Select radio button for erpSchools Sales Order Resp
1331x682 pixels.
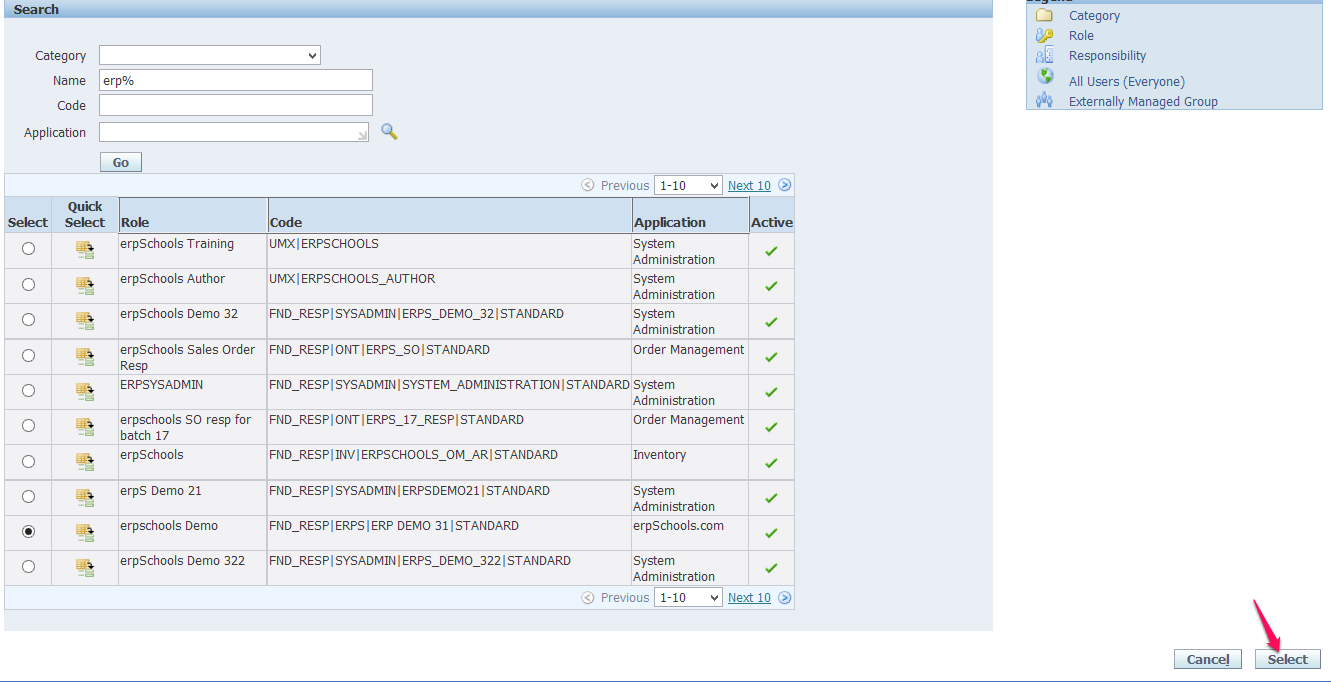click(28, 356)
